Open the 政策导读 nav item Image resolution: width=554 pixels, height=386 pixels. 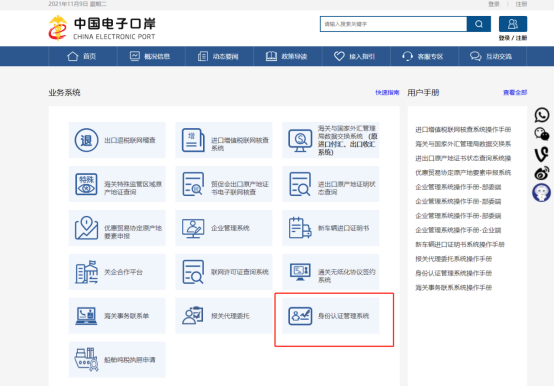(x=287, y=56)
